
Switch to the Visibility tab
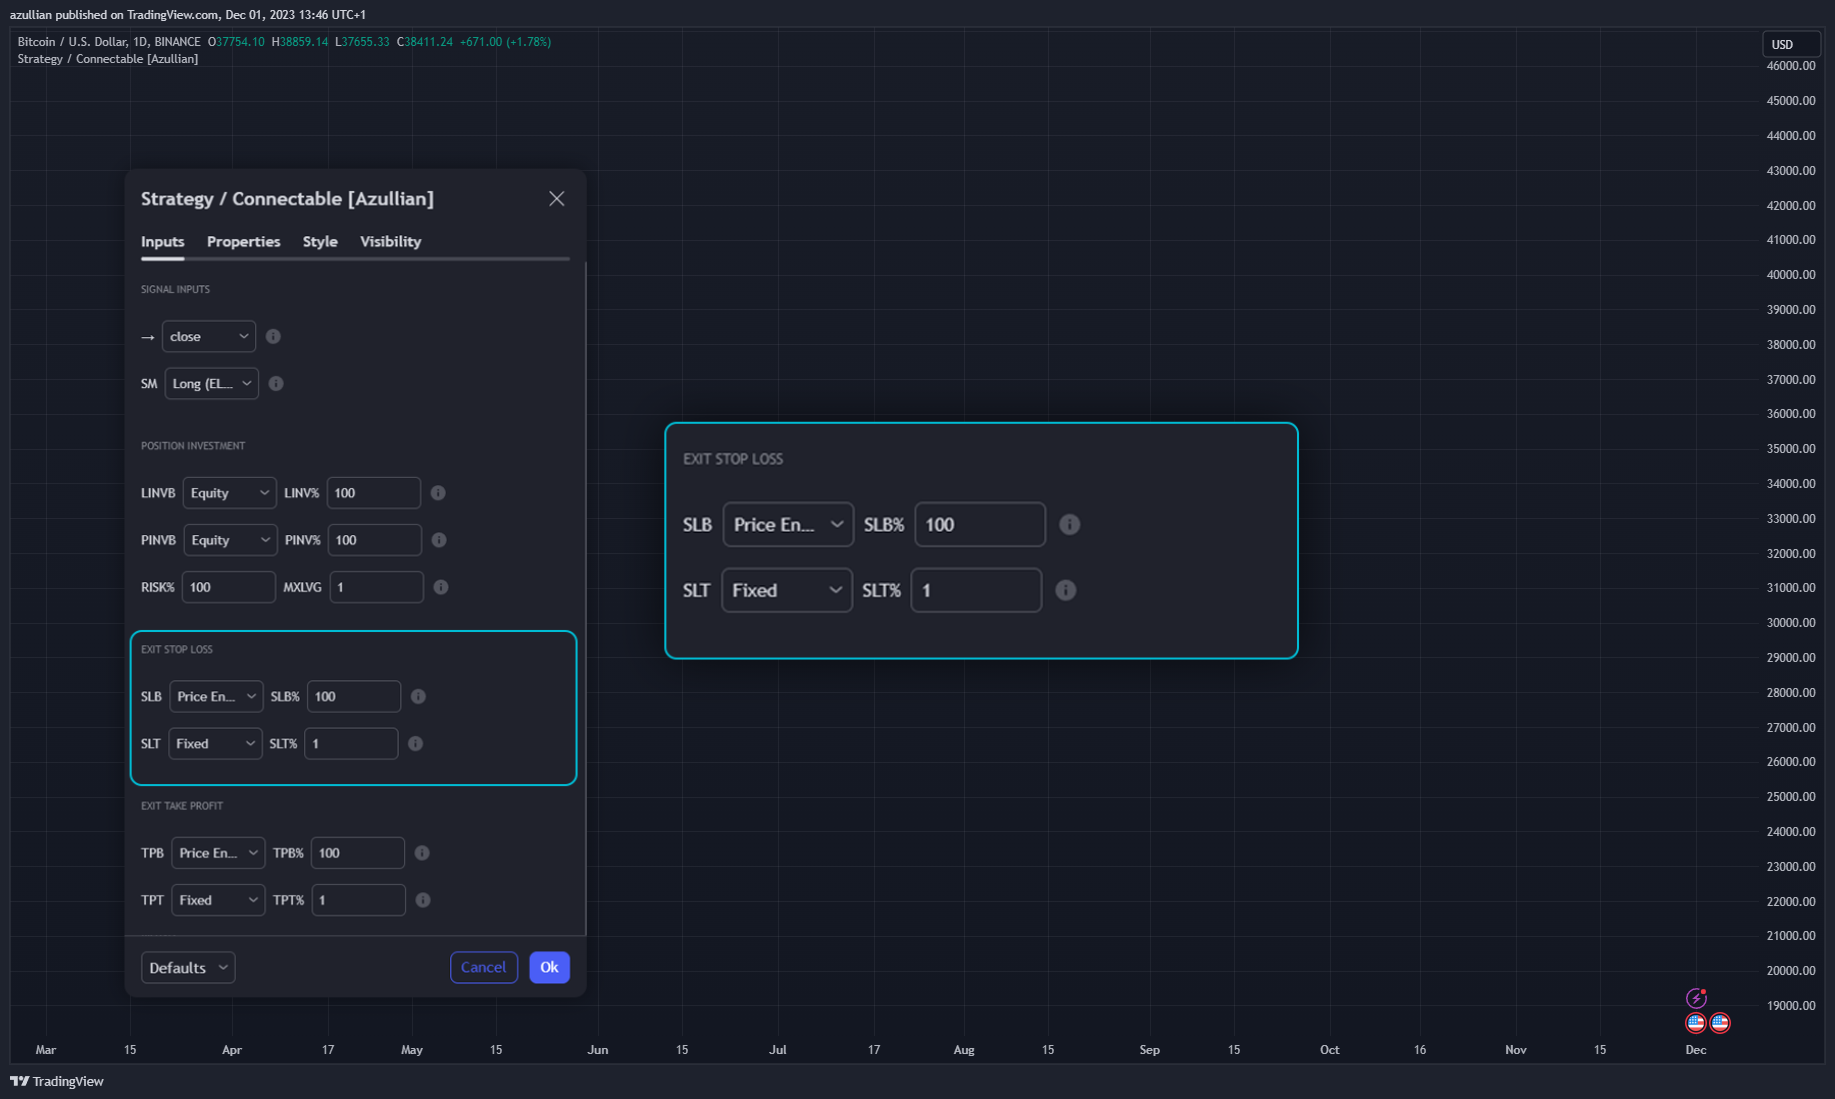point(391,242)
